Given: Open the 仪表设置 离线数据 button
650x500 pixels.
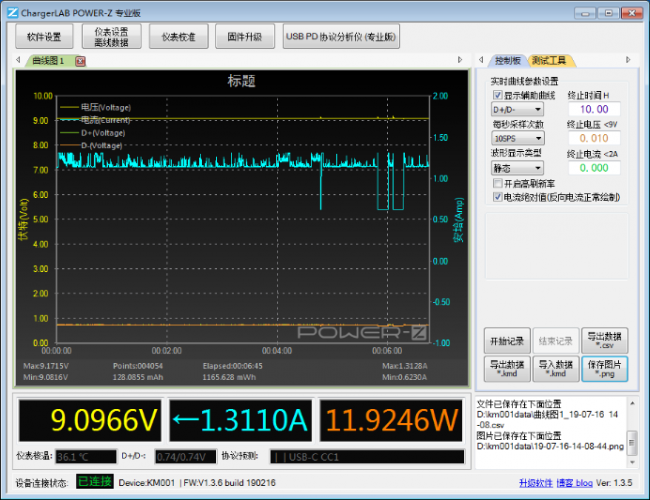Looking at the screenshot, I should click(x=112, y=36).
